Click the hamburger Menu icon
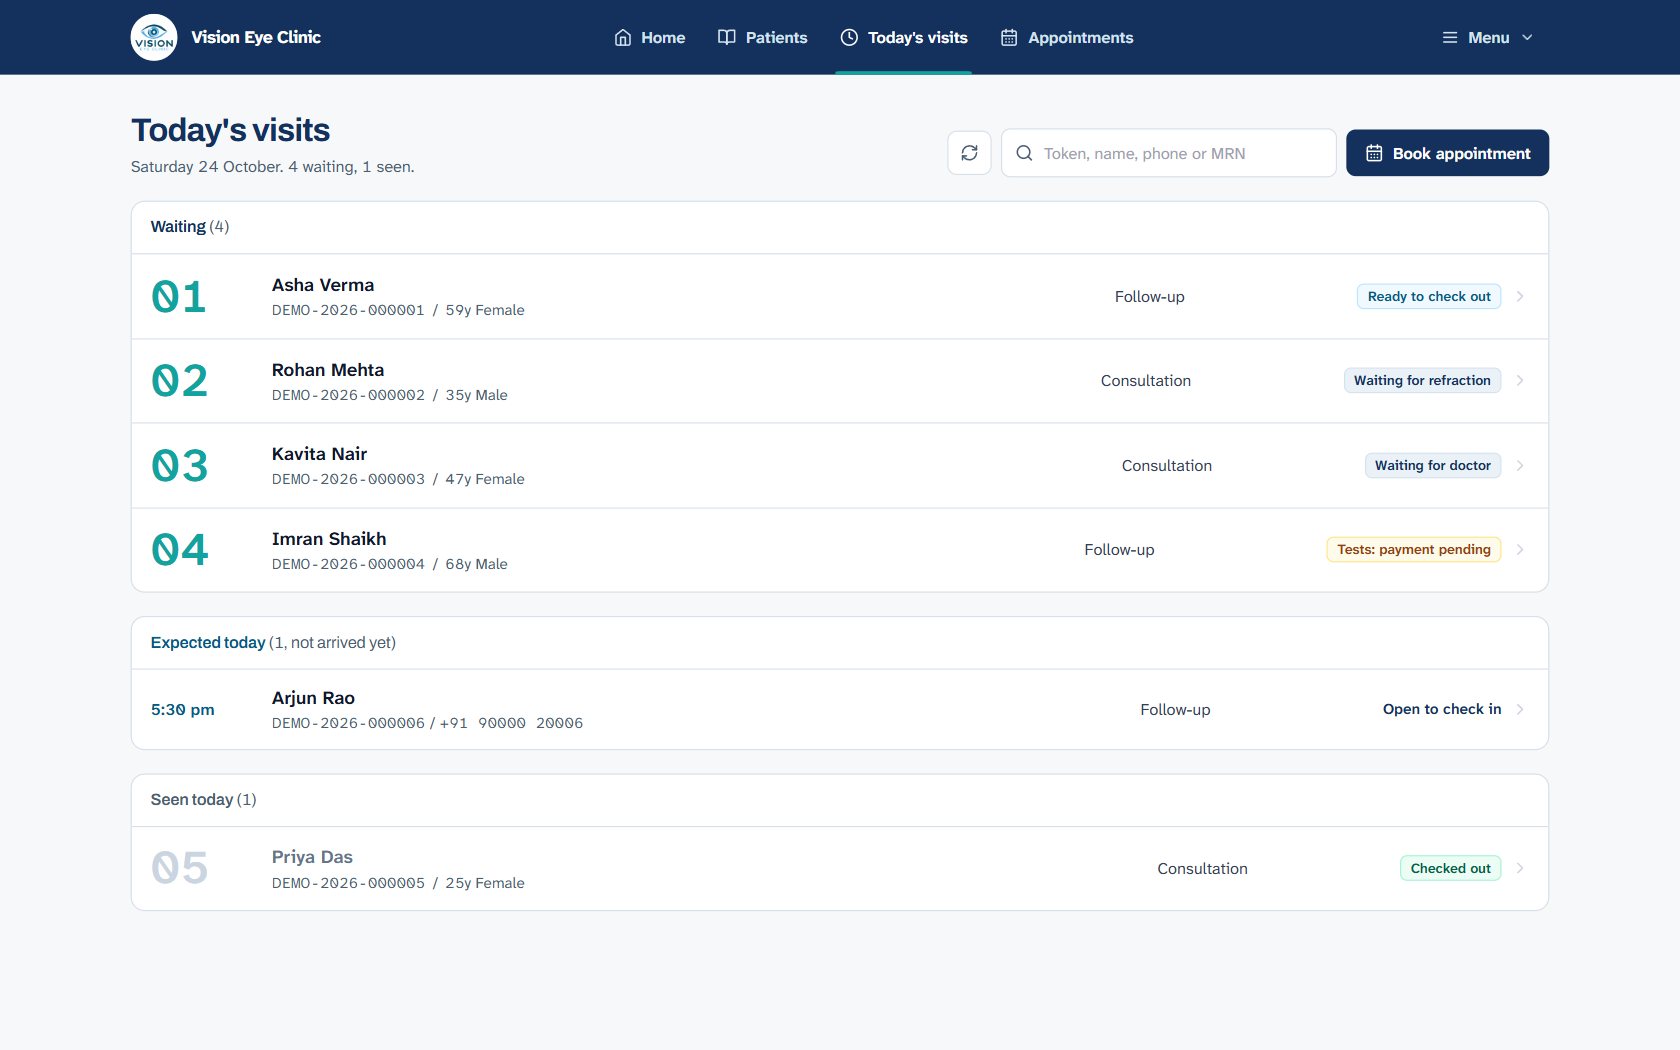Image resolution: width=1680 pixels, height=1050 pixels. pos(1450,37)
